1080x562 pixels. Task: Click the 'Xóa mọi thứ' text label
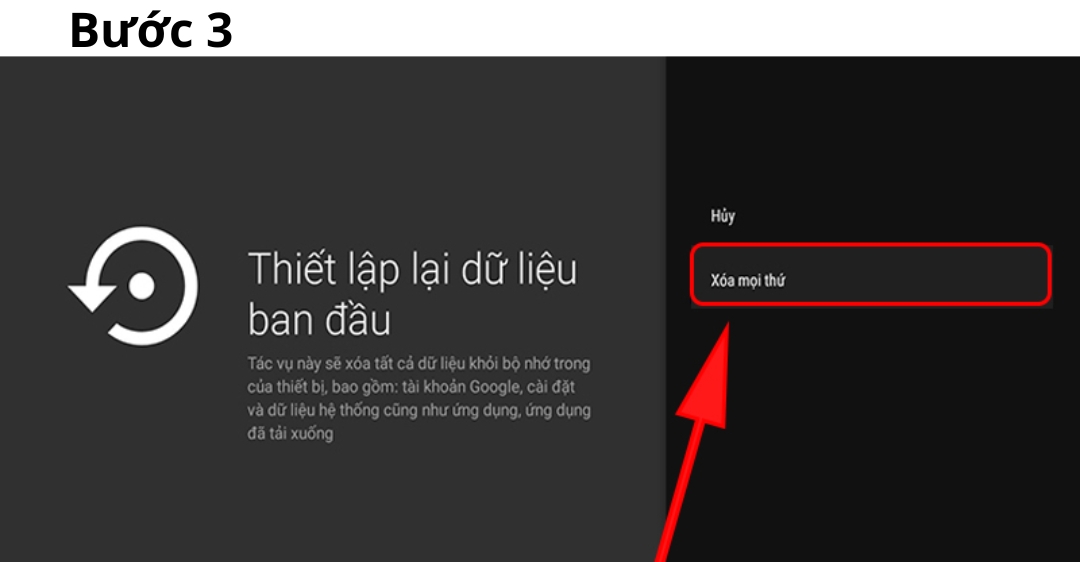tap(747, 281)
